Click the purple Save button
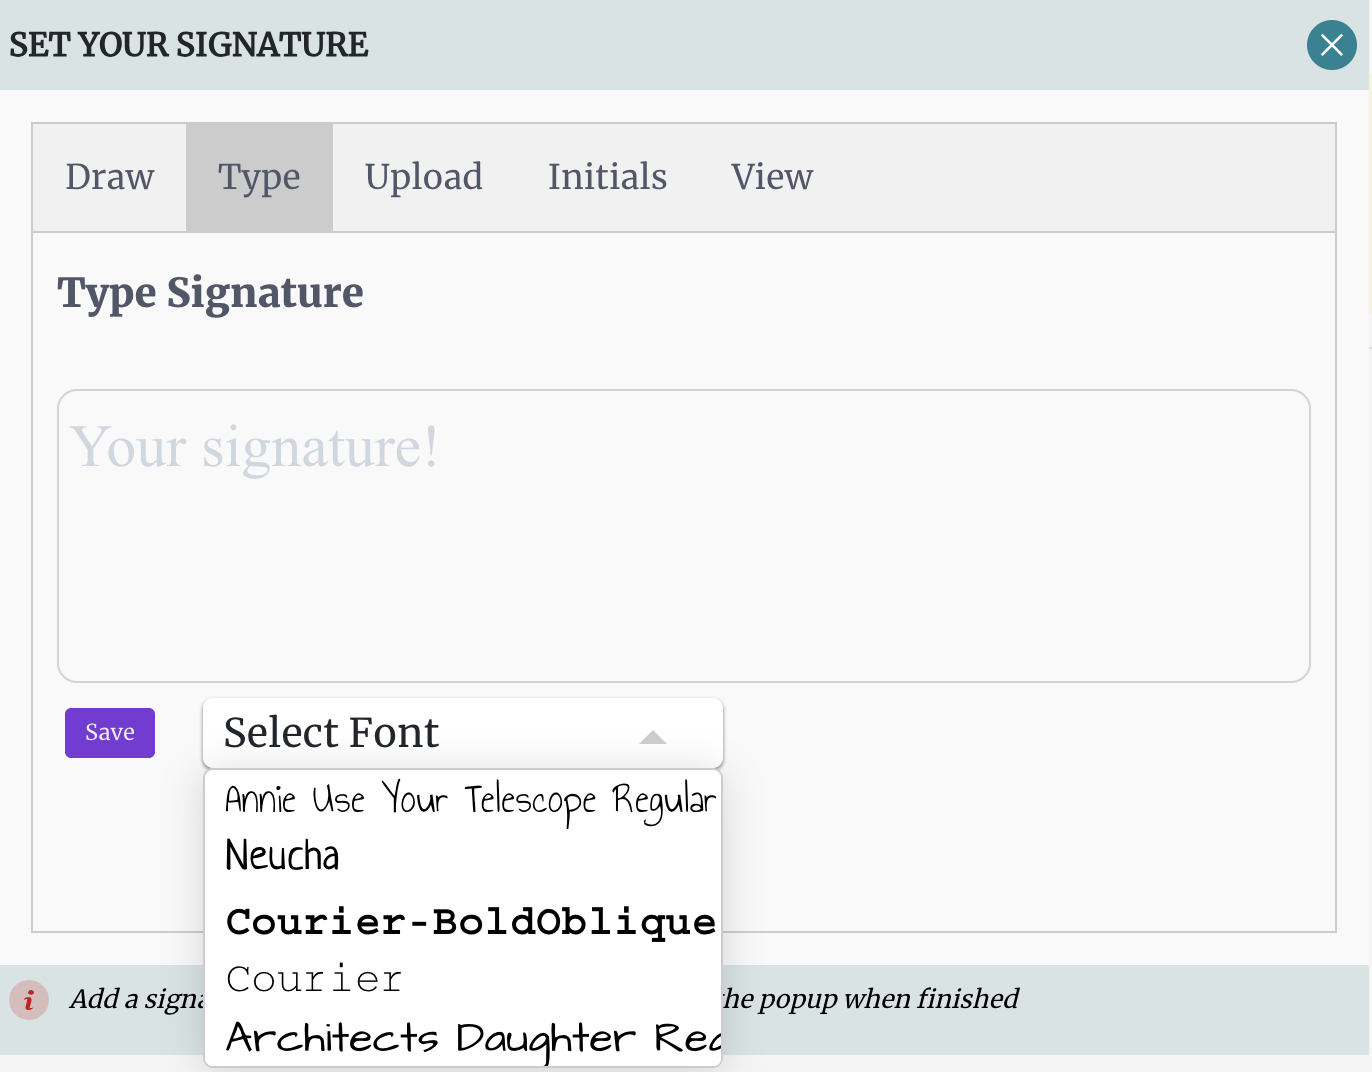This screenshot has height=1072, width=1372. (x=110, y=733)
